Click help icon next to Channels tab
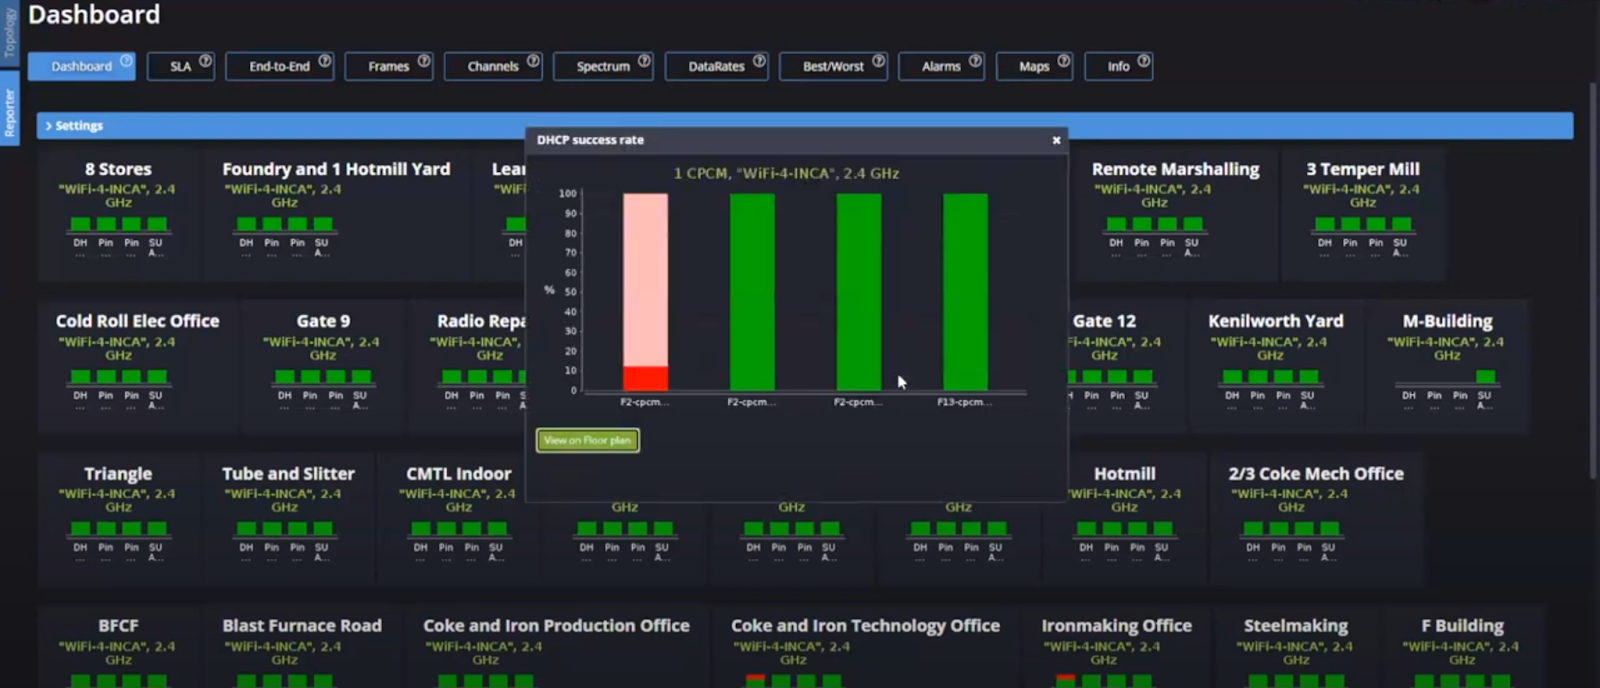The image size is (1600, 688). coord(533,61)
